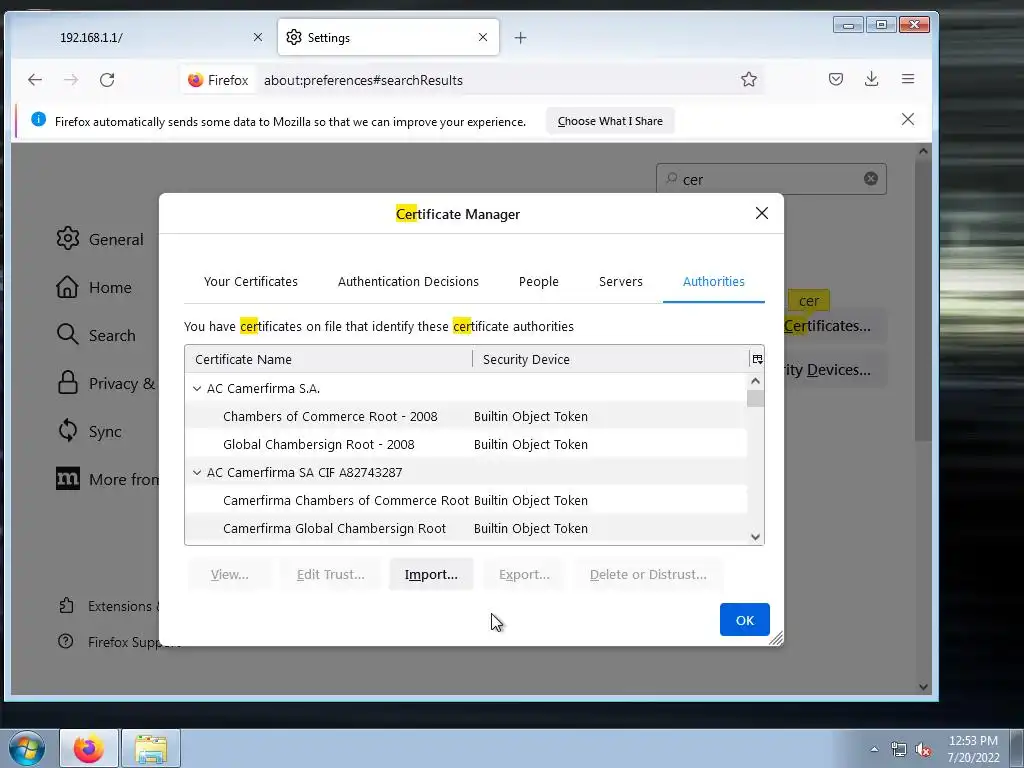
Task: Click the Import... button
Action: click(431, 574)
